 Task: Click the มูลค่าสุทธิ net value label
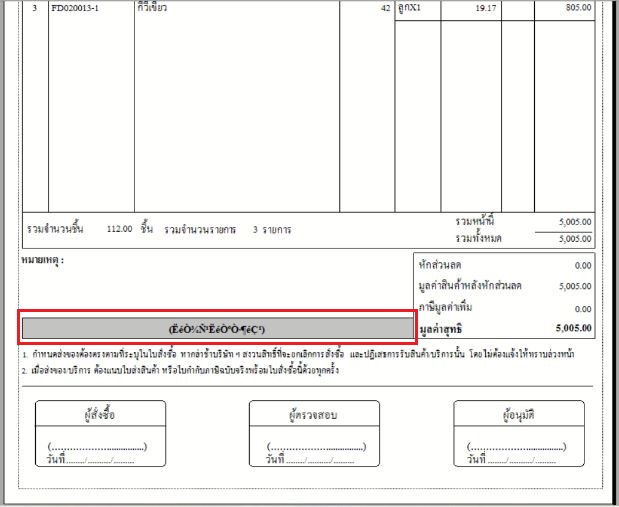[x=445, y=327]
